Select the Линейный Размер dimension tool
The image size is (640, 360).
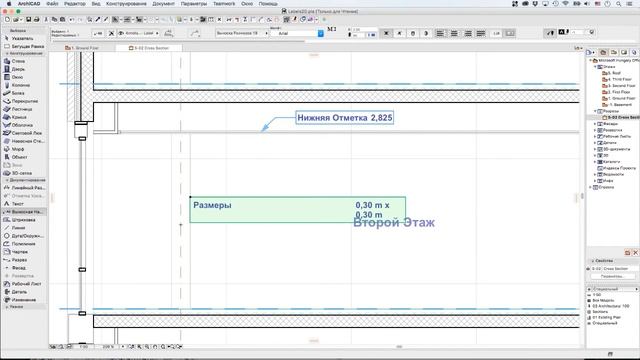tap(24, 188)
